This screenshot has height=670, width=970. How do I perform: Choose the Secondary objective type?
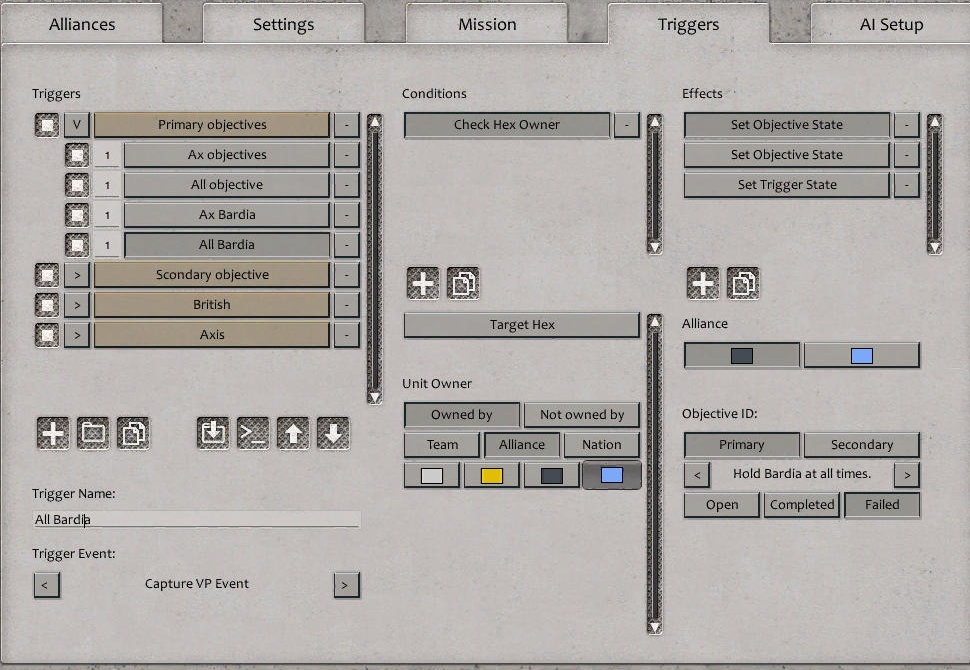point(862,444)
